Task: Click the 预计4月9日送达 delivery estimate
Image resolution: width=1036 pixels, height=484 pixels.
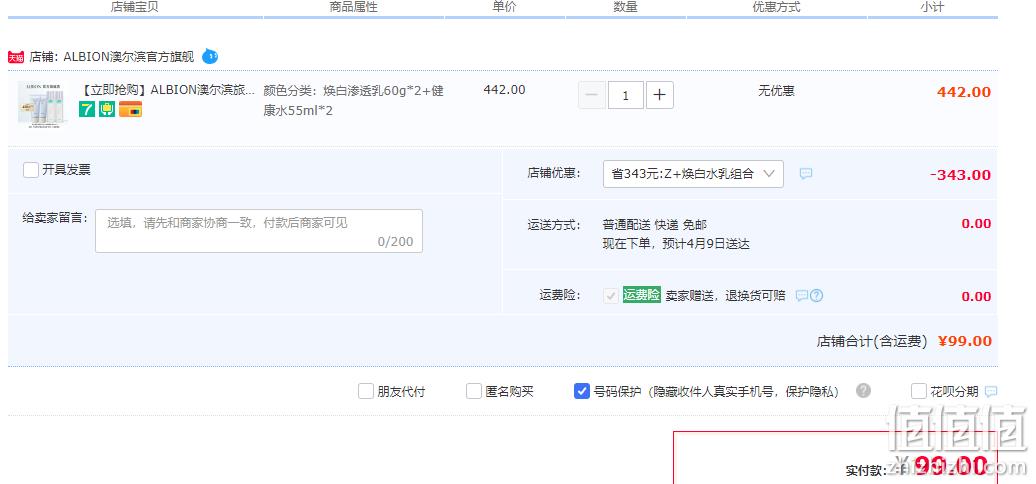Action: (705, 244)
